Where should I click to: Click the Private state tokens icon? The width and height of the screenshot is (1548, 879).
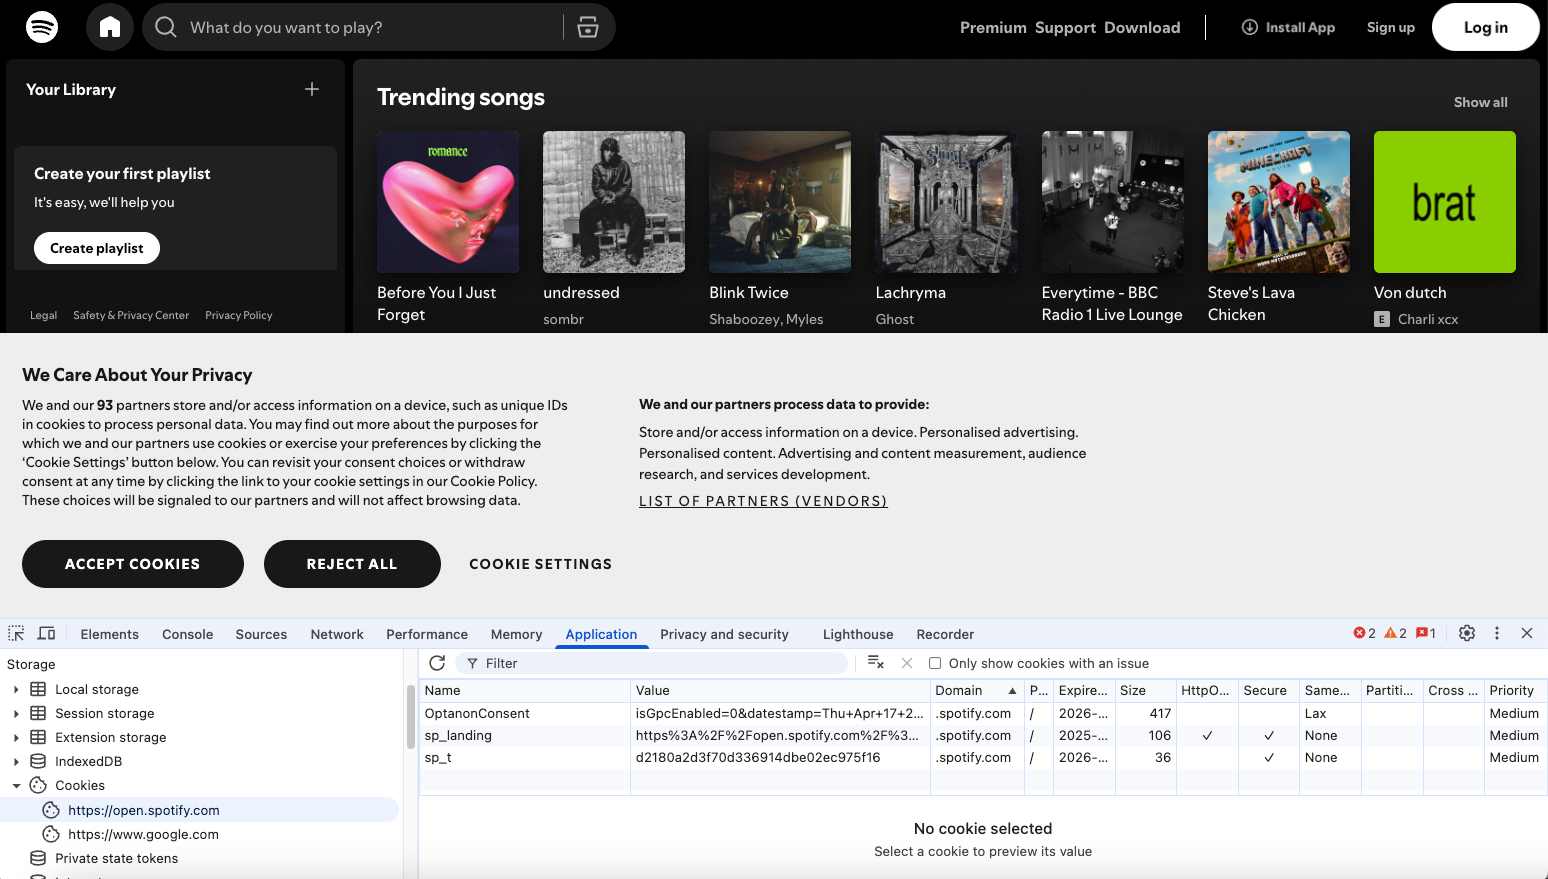click(38, 858)
